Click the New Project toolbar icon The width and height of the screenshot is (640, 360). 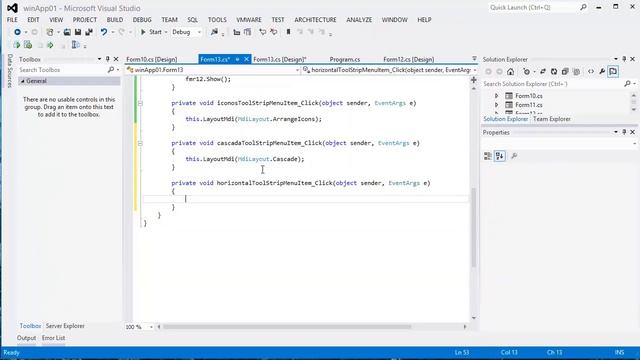click(49, 32)
